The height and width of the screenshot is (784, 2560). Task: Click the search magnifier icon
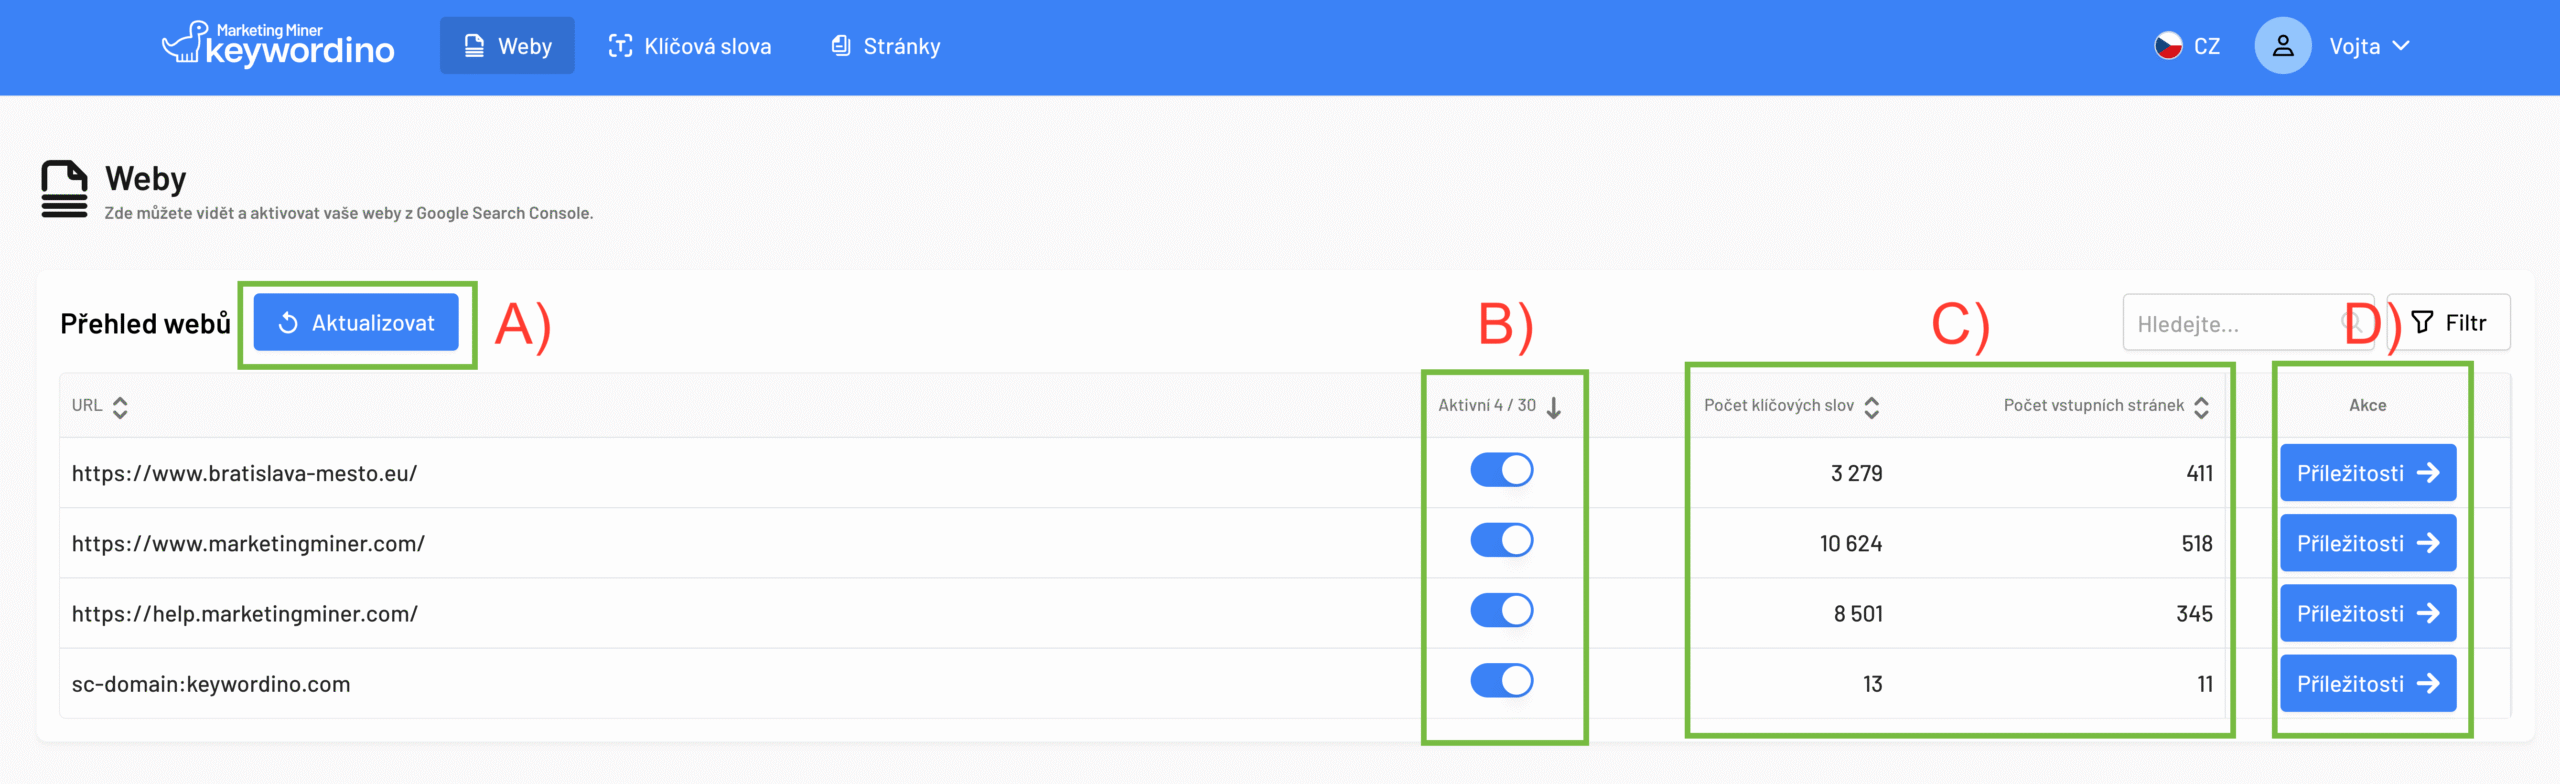click(x=2352, y=322)
